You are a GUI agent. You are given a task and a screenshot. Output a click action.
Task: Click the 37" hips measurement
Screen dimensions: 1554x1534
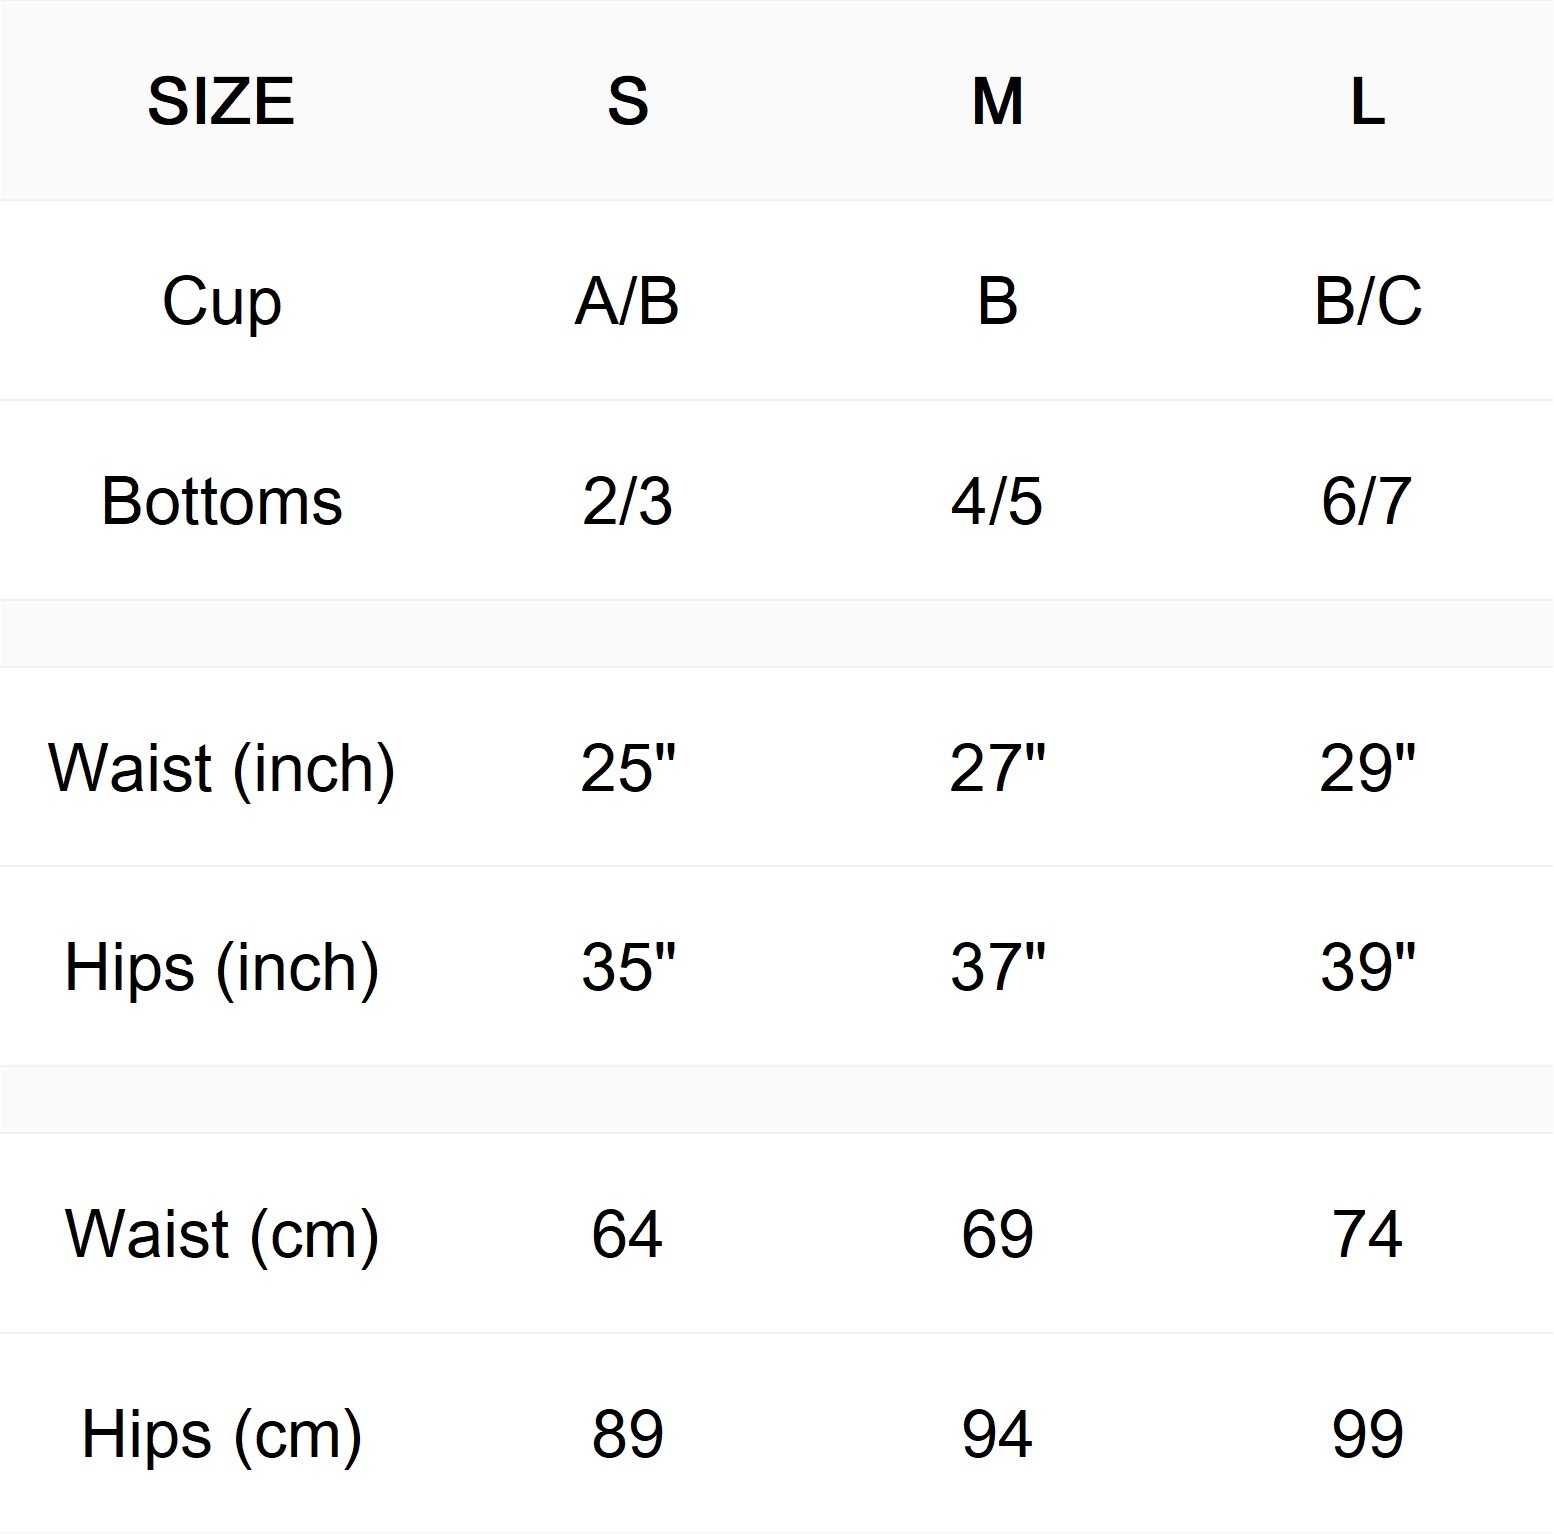(998, 967)
